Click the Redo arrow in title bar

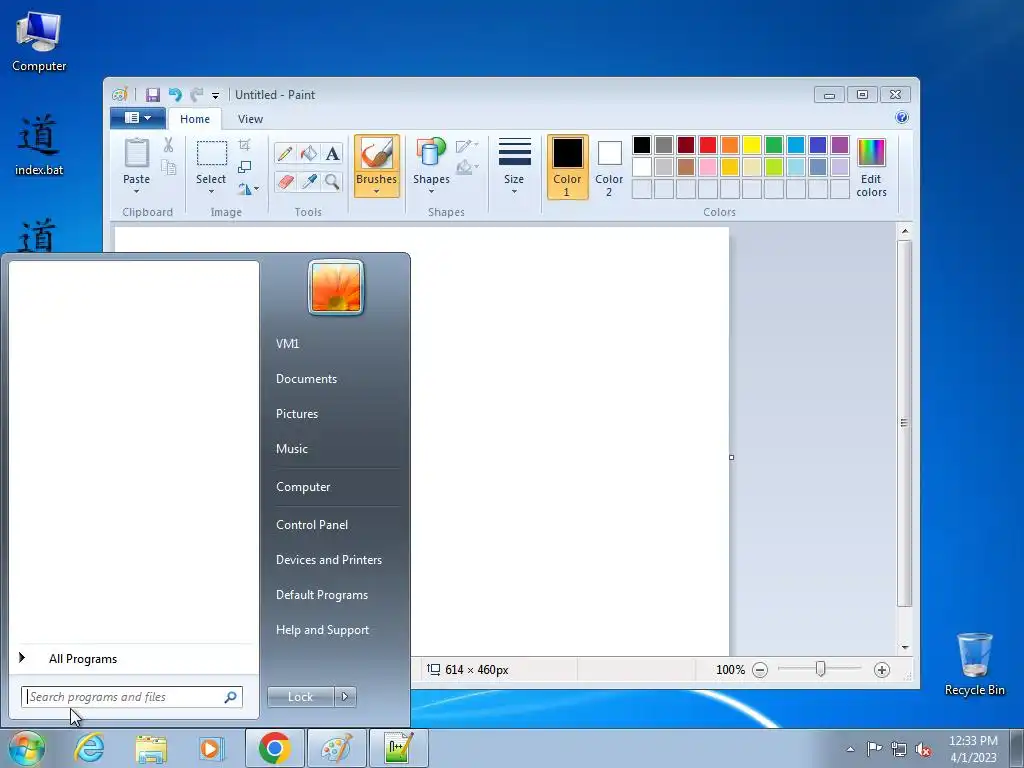(197, 95)
